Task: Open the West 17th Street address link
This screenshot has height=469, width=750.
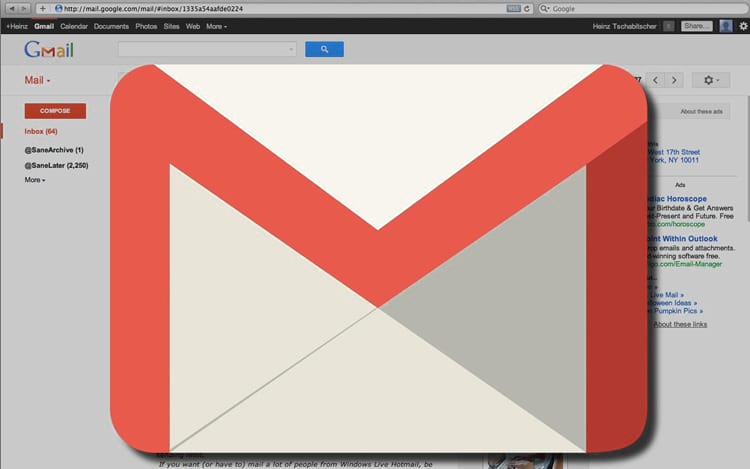Action: pos(674,152)
